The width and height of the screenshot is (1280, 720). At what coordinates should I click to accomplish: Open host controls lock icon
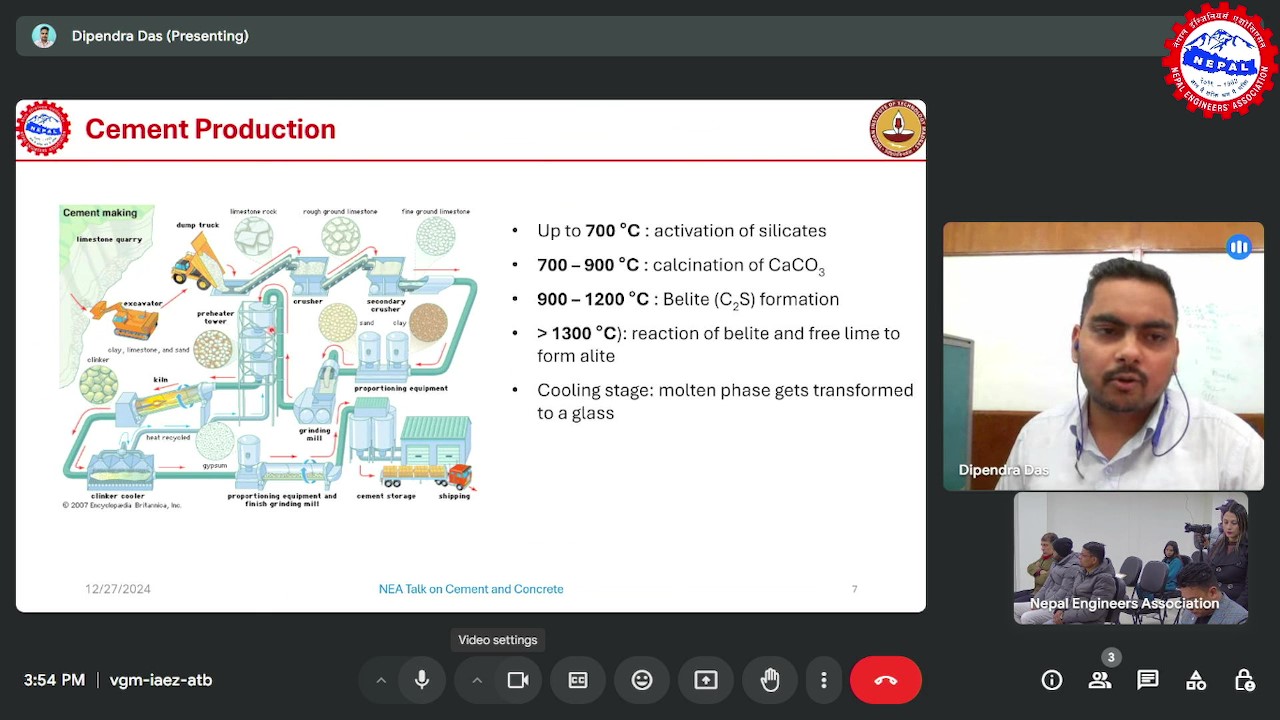pyautogui.click(x=1244, y=680)
